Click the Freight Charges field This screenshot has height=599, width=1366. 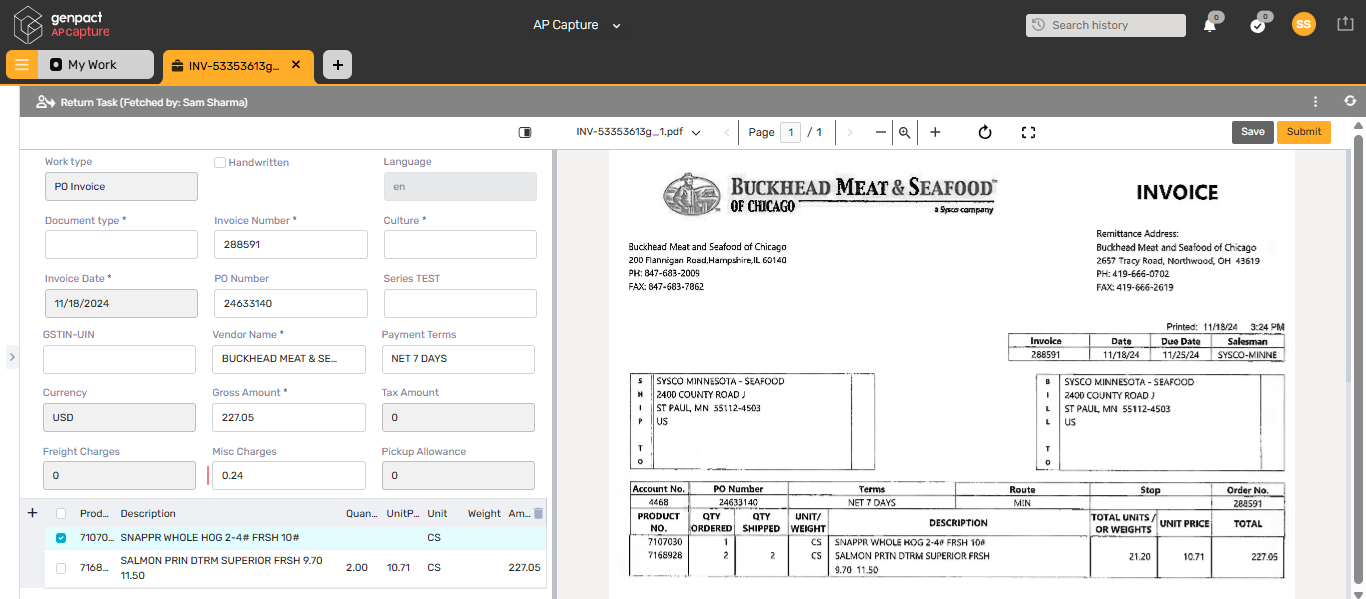(119, 476)
